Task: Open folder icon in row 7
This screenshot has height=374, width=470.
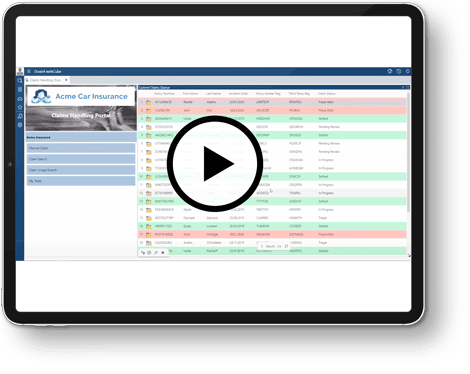Action: (149, 152)
